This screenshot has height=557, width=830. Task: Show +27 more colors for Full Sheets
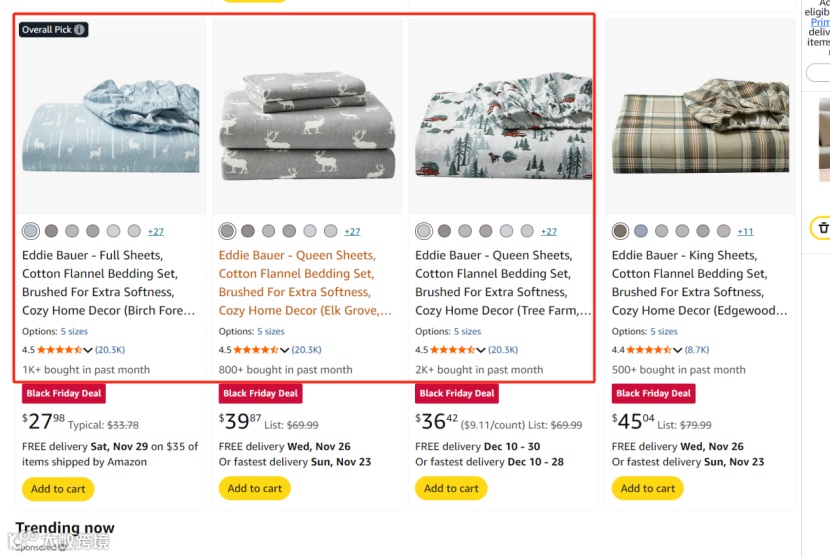(x=156, y=231)
